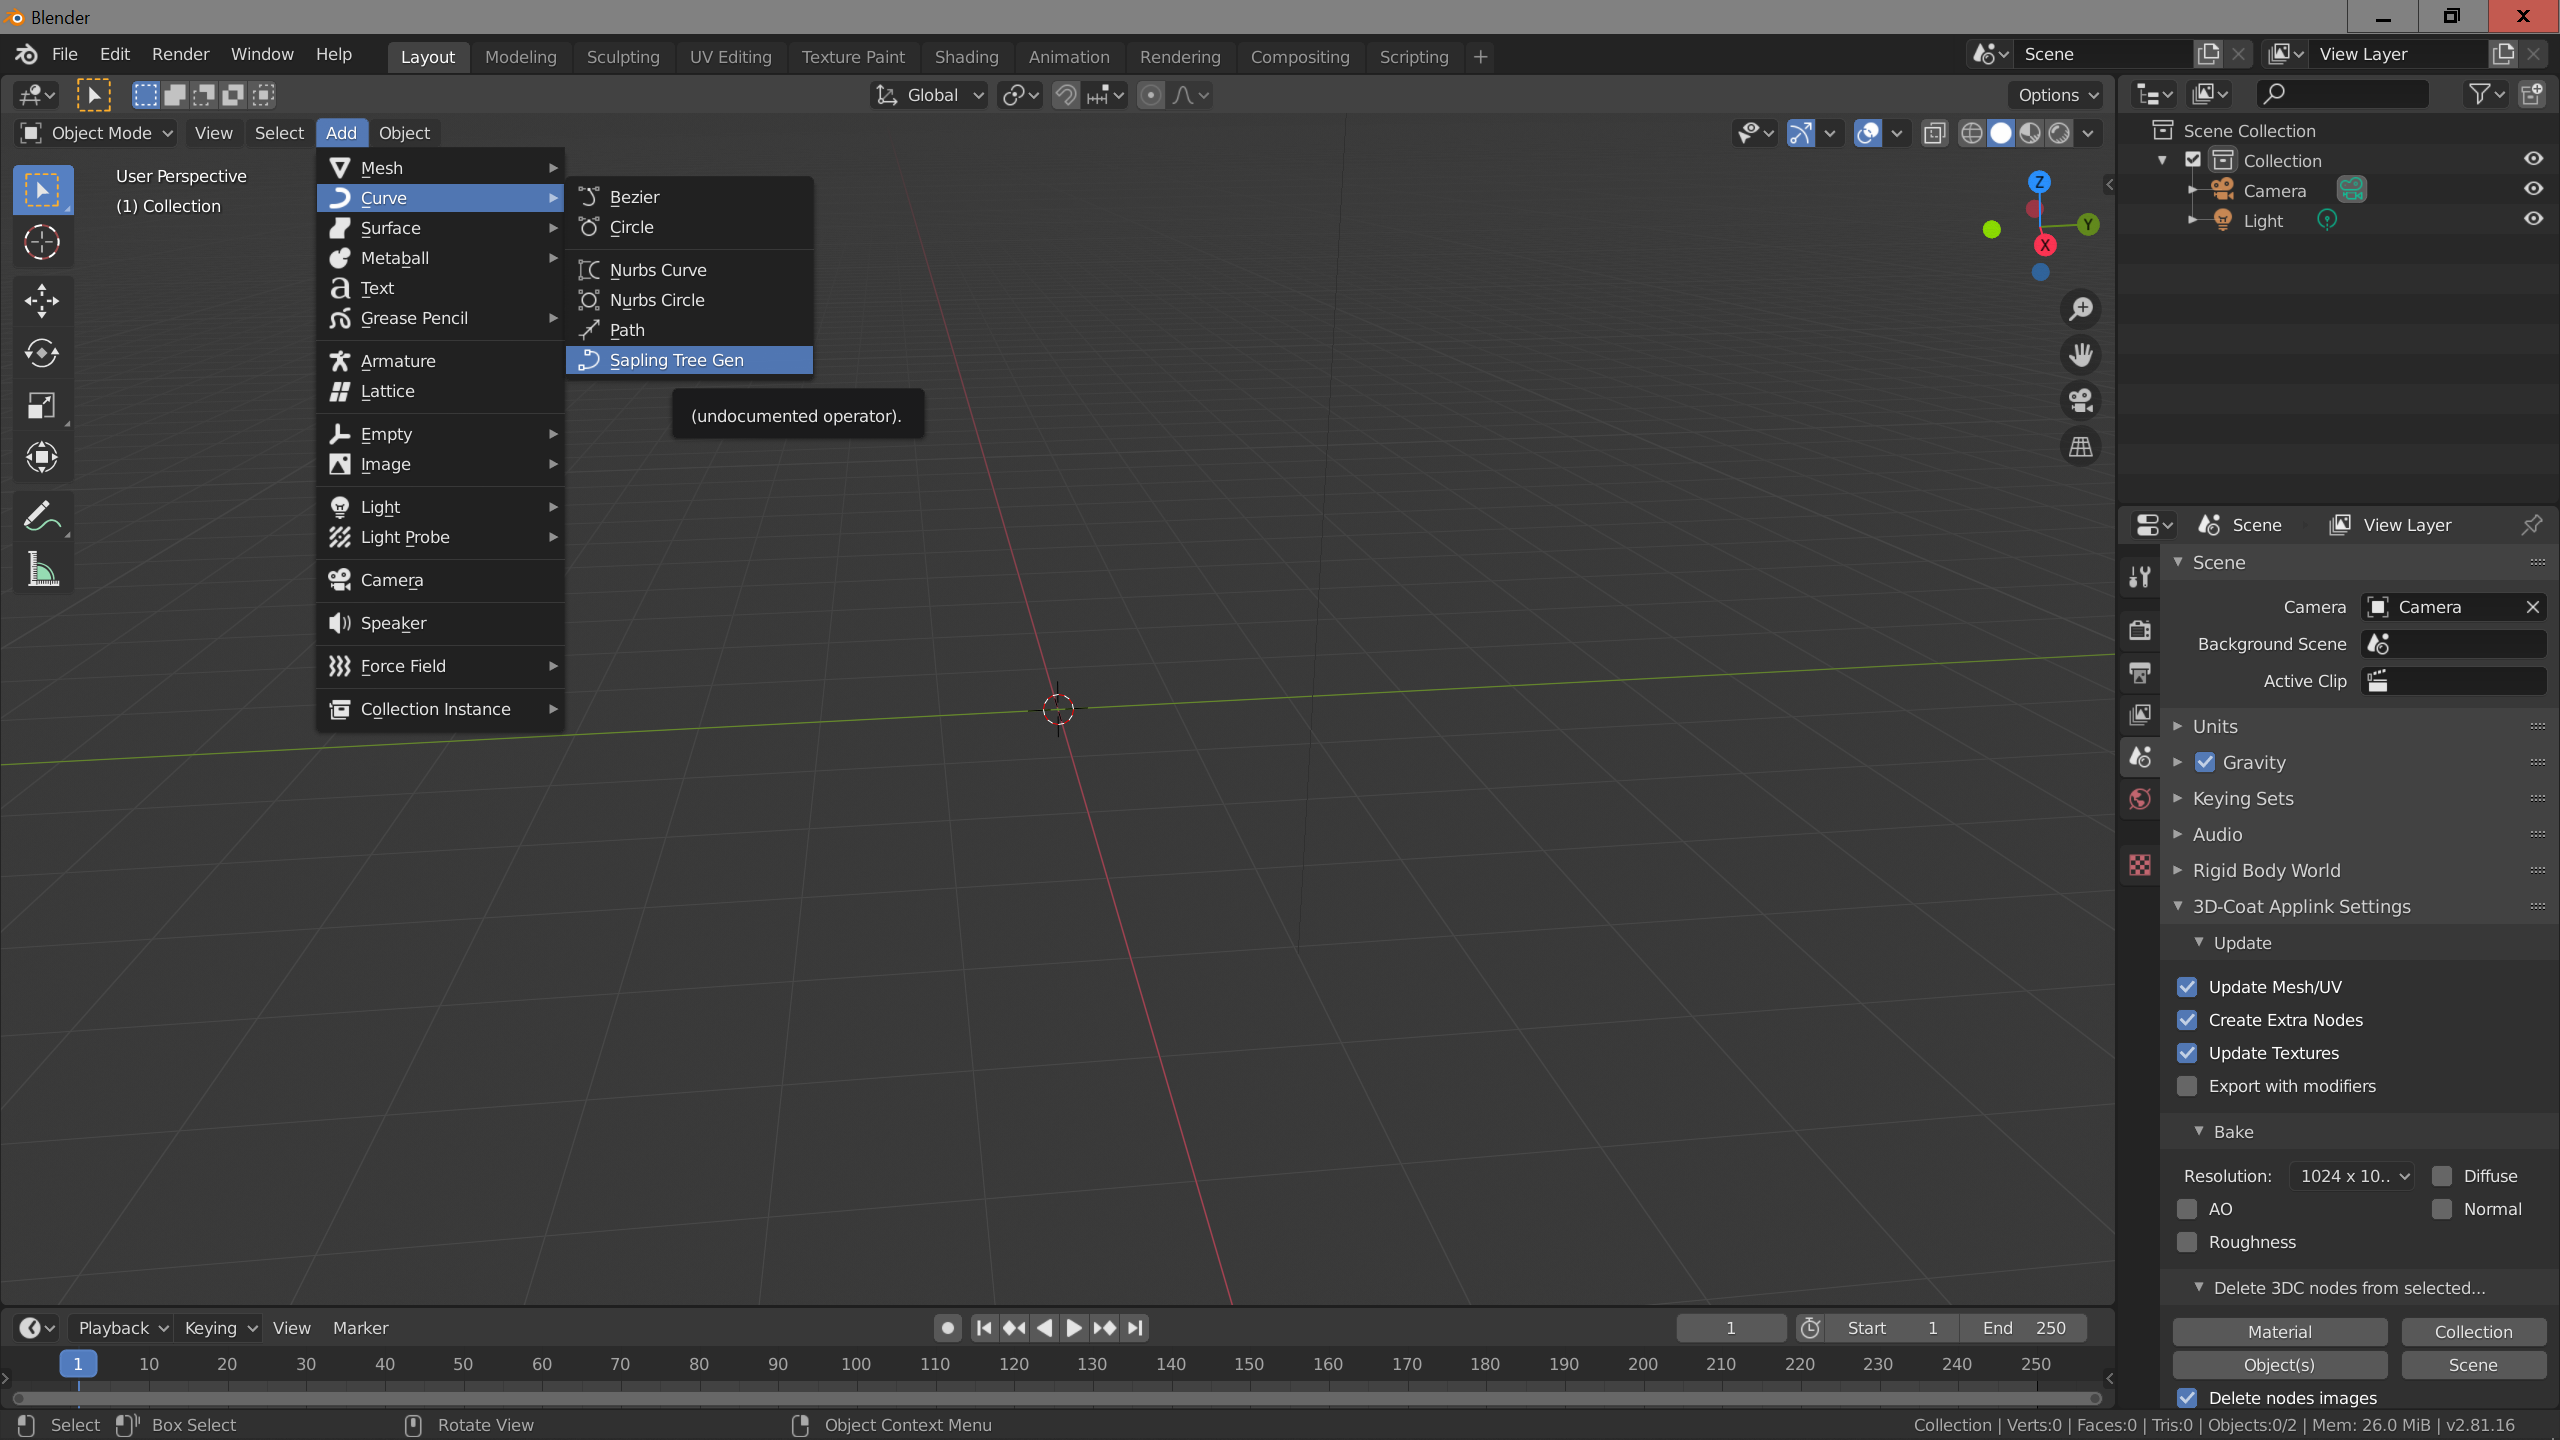Select the Move tool icon
The width and height of the screenshot is (2560, 1440).
tap(42, 300)
